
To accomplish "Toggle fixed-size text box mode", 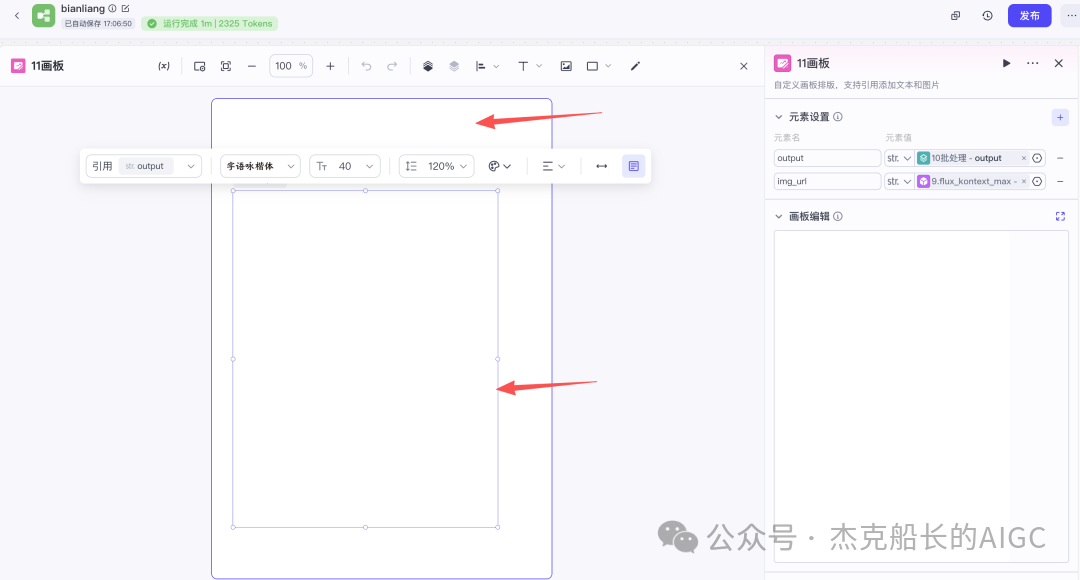I will pyautogui.click(x=634, y=166).
